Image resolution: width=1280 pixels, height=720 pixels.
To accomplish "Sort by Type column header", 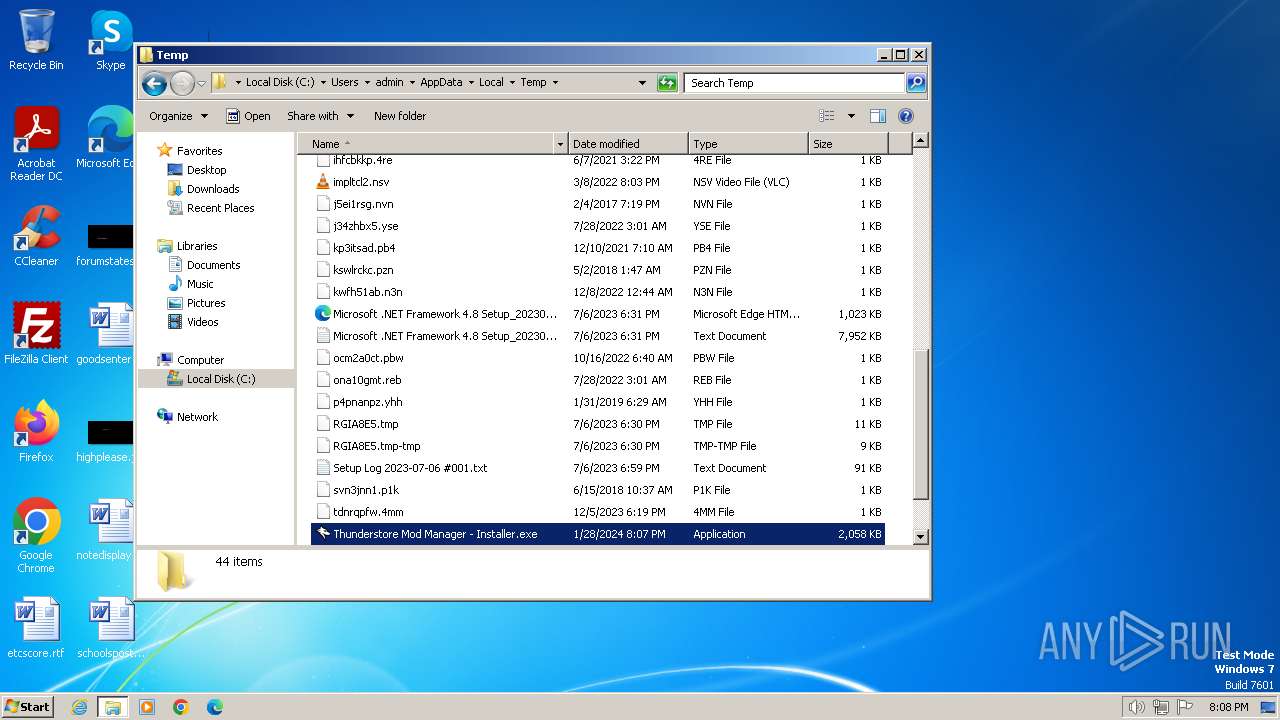I will click(748, 144).
